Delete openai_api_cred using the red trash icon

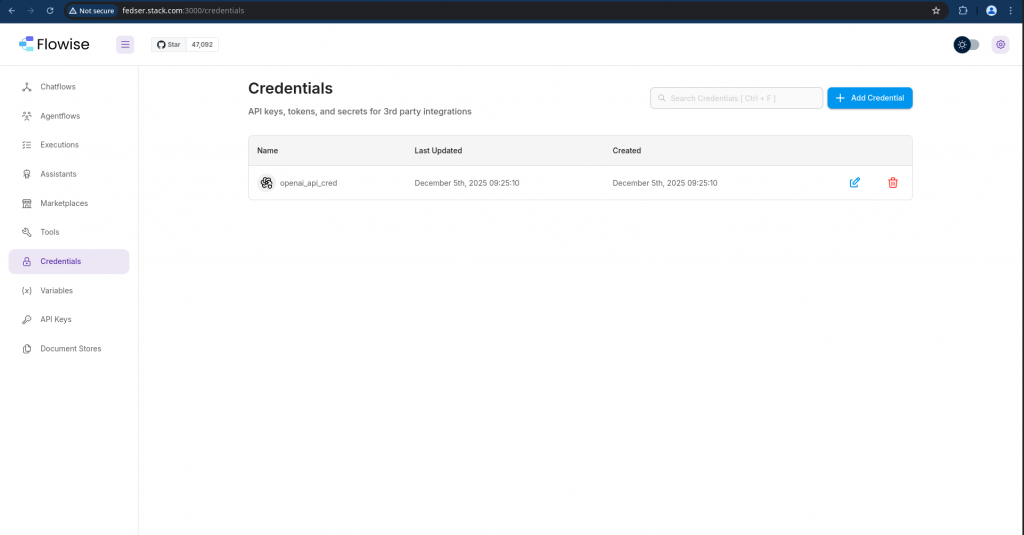(x=893, y=183)
